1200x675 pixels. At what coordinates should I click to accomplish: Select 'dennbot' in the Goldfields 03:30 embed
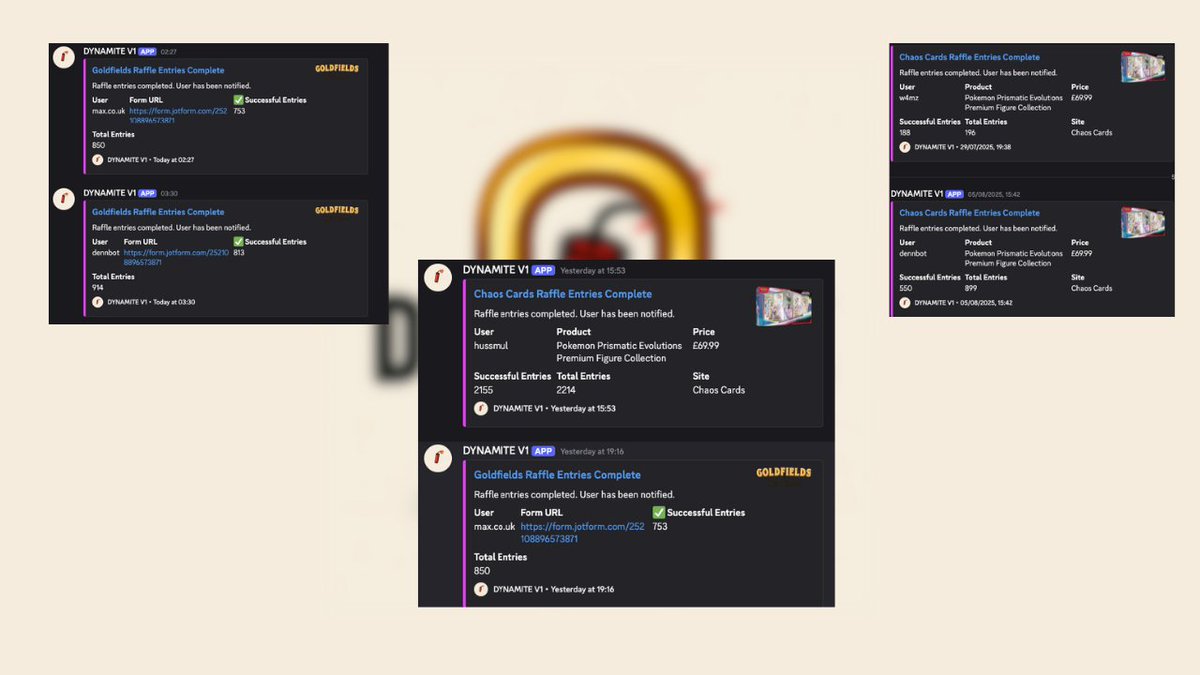(x=105, y=253)
